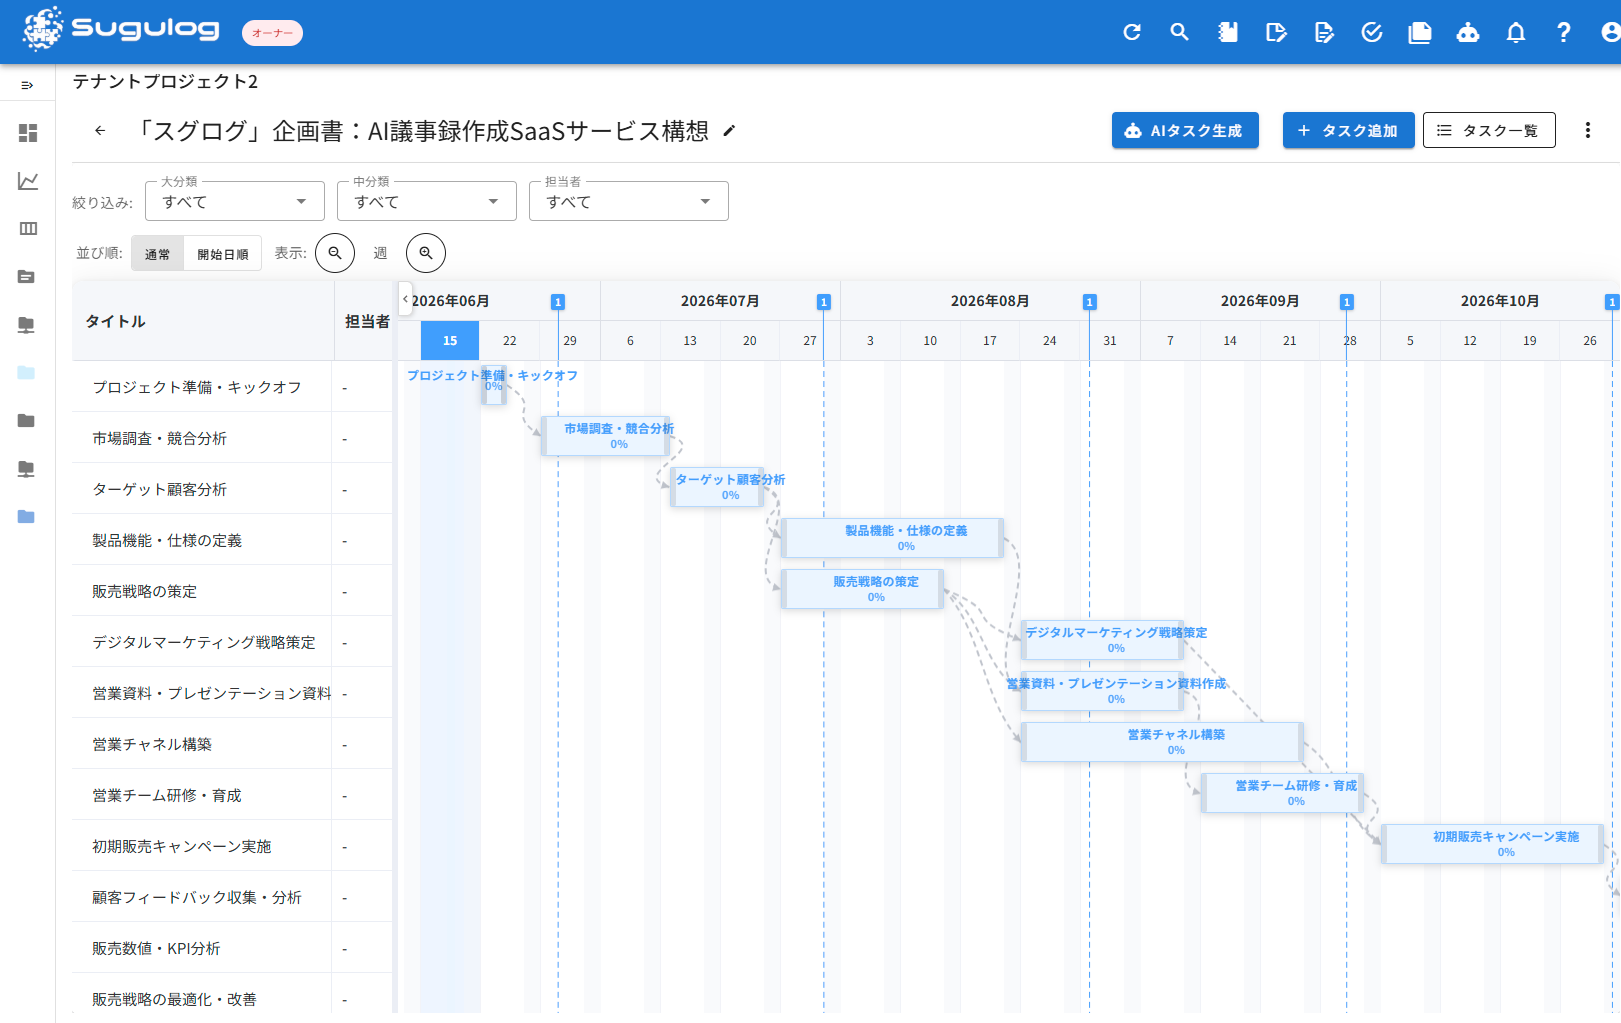Open the 中分類 filter dropdown

(427, 201)
